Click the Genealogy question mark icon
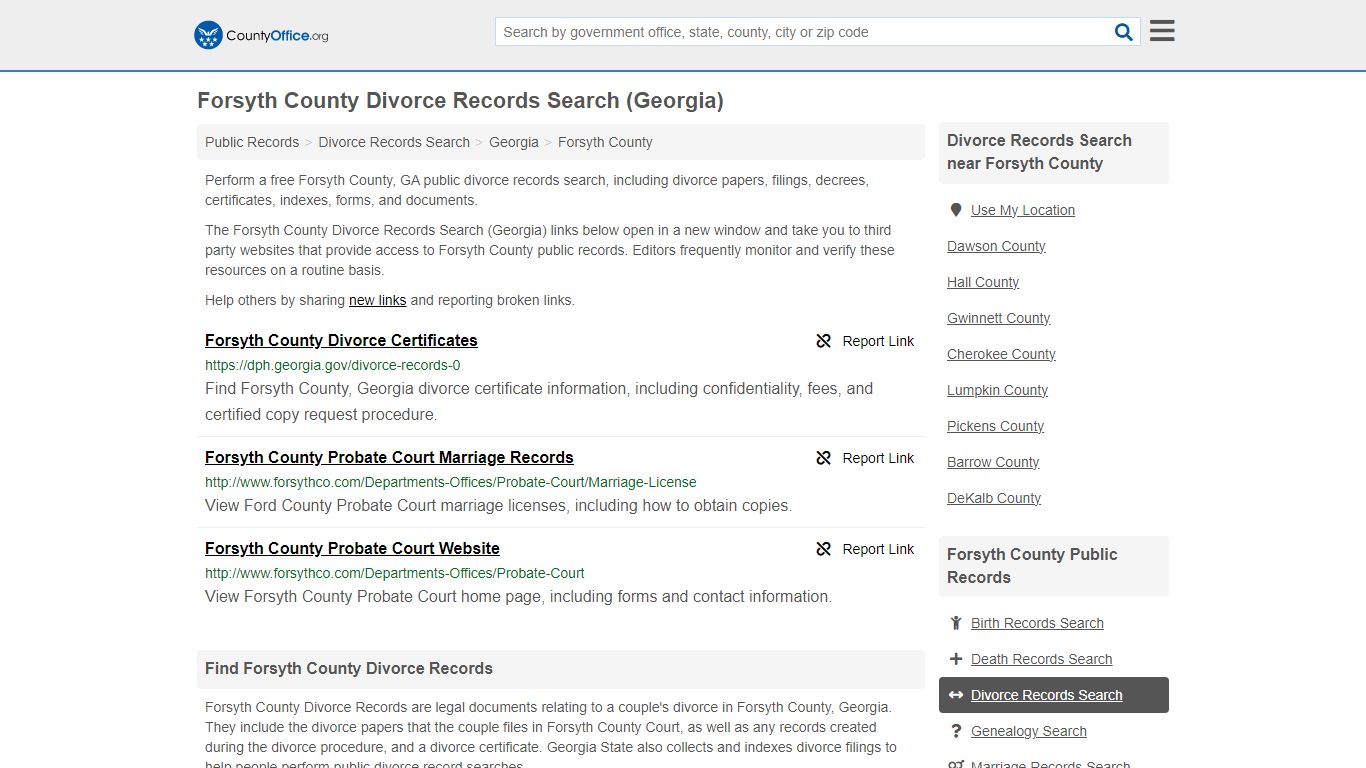 point(956,731)
